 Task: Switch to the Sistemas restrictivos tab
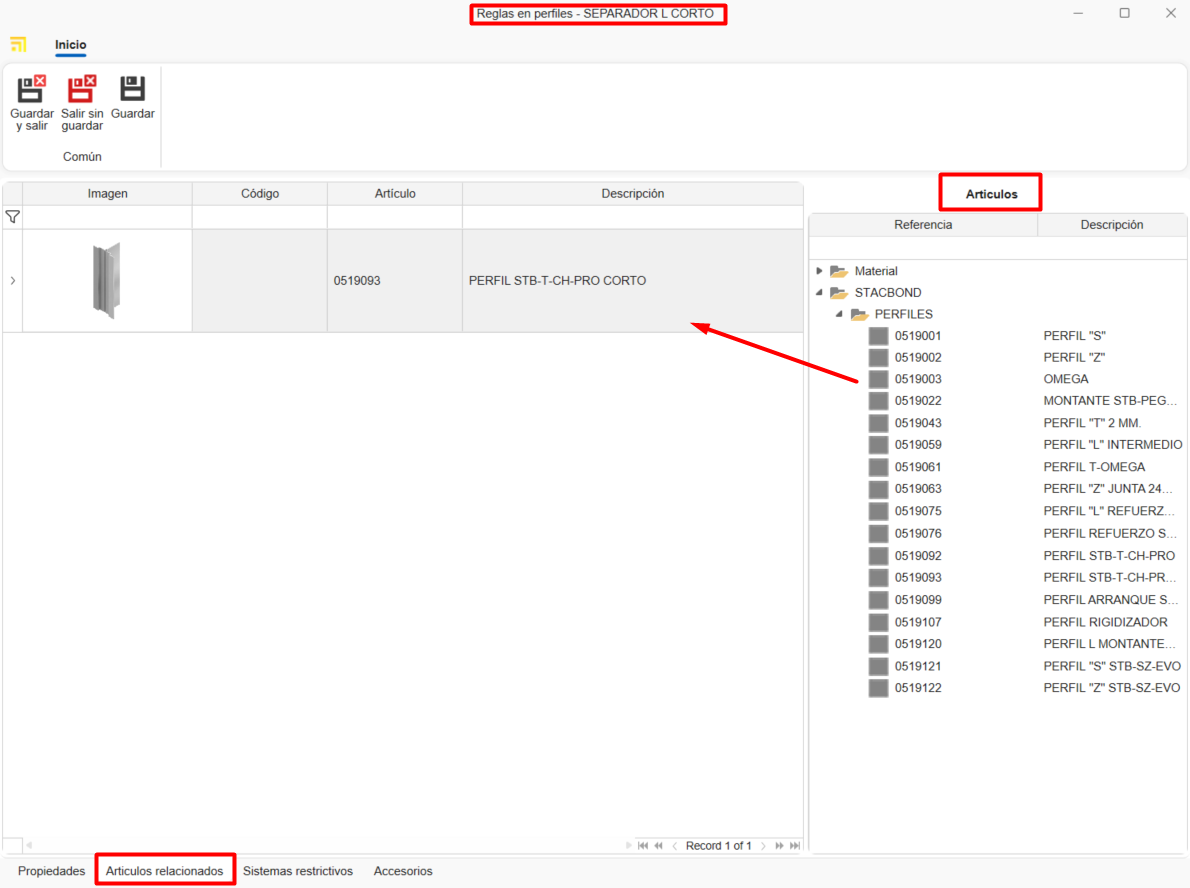[x=298, y=871]
